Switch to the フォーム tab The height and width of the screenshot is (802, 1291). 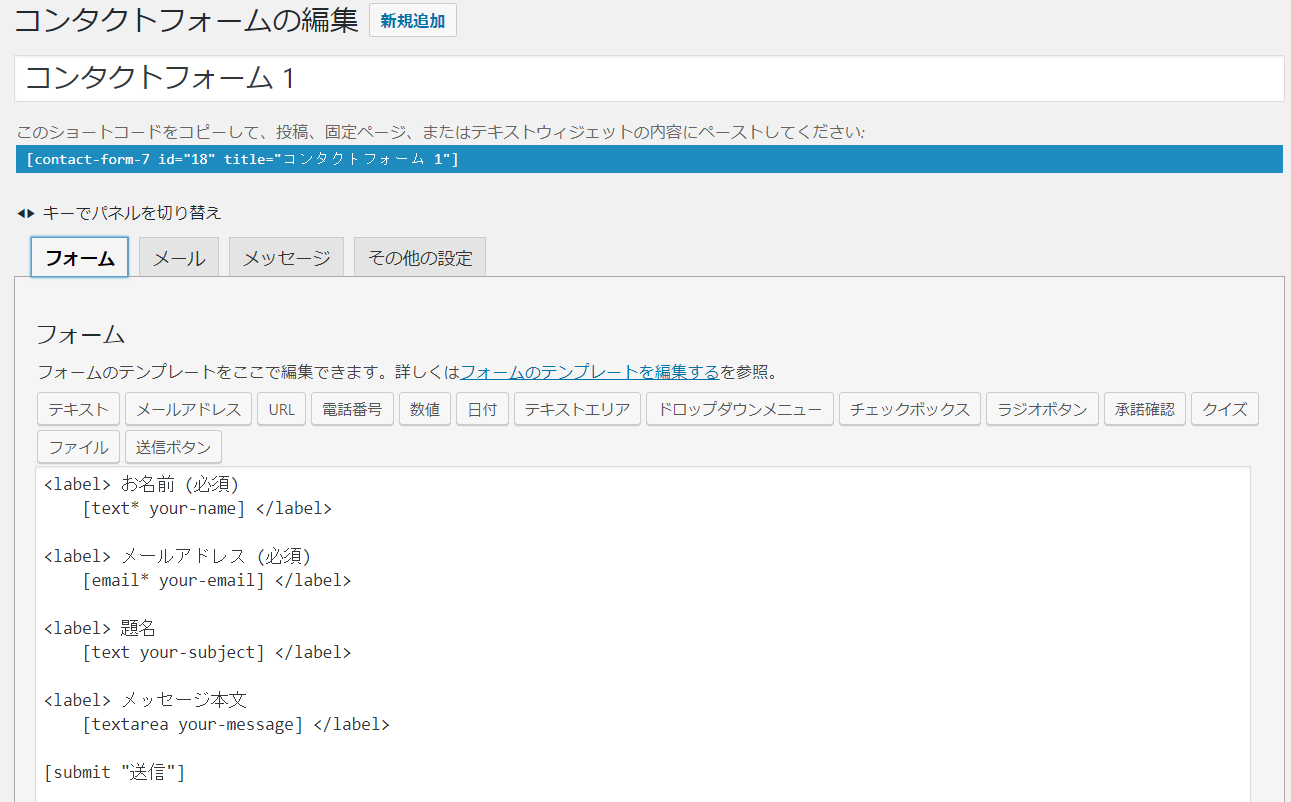[x=80, y=258]
